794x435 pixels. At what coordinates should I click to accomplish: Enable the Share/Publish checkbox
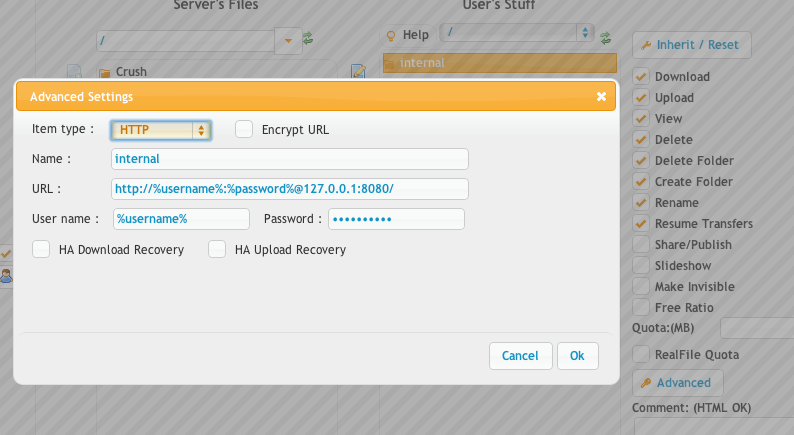pyautogui.click(x=641, y=245)
